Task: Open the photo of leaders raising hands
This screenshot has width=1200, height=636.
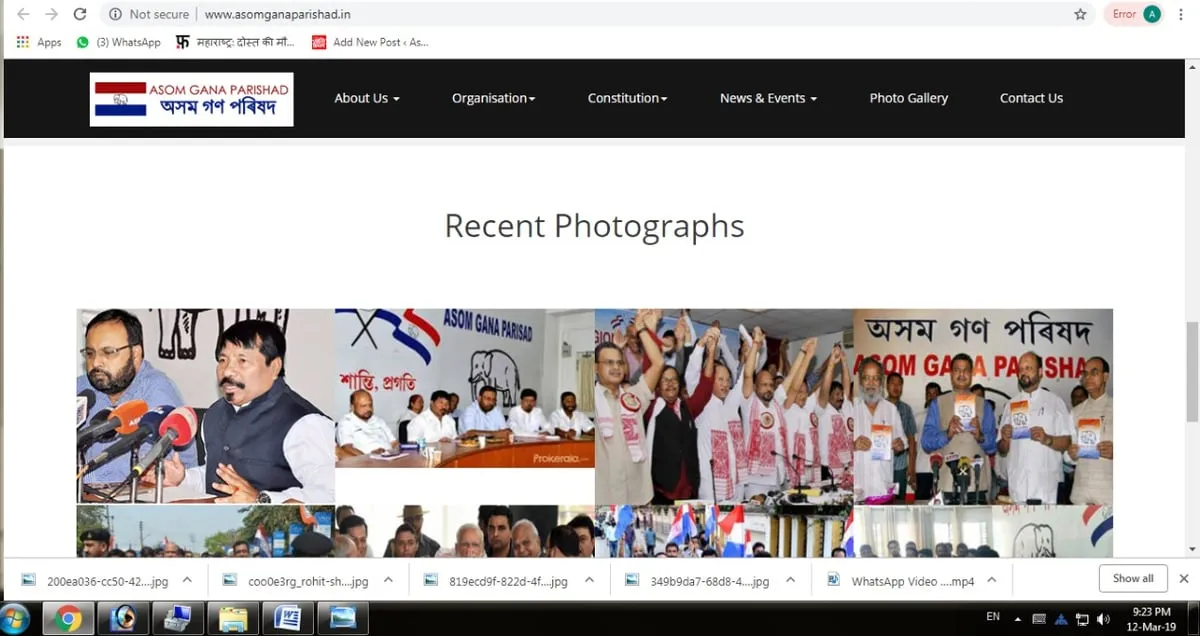Action: coord(724,406)
